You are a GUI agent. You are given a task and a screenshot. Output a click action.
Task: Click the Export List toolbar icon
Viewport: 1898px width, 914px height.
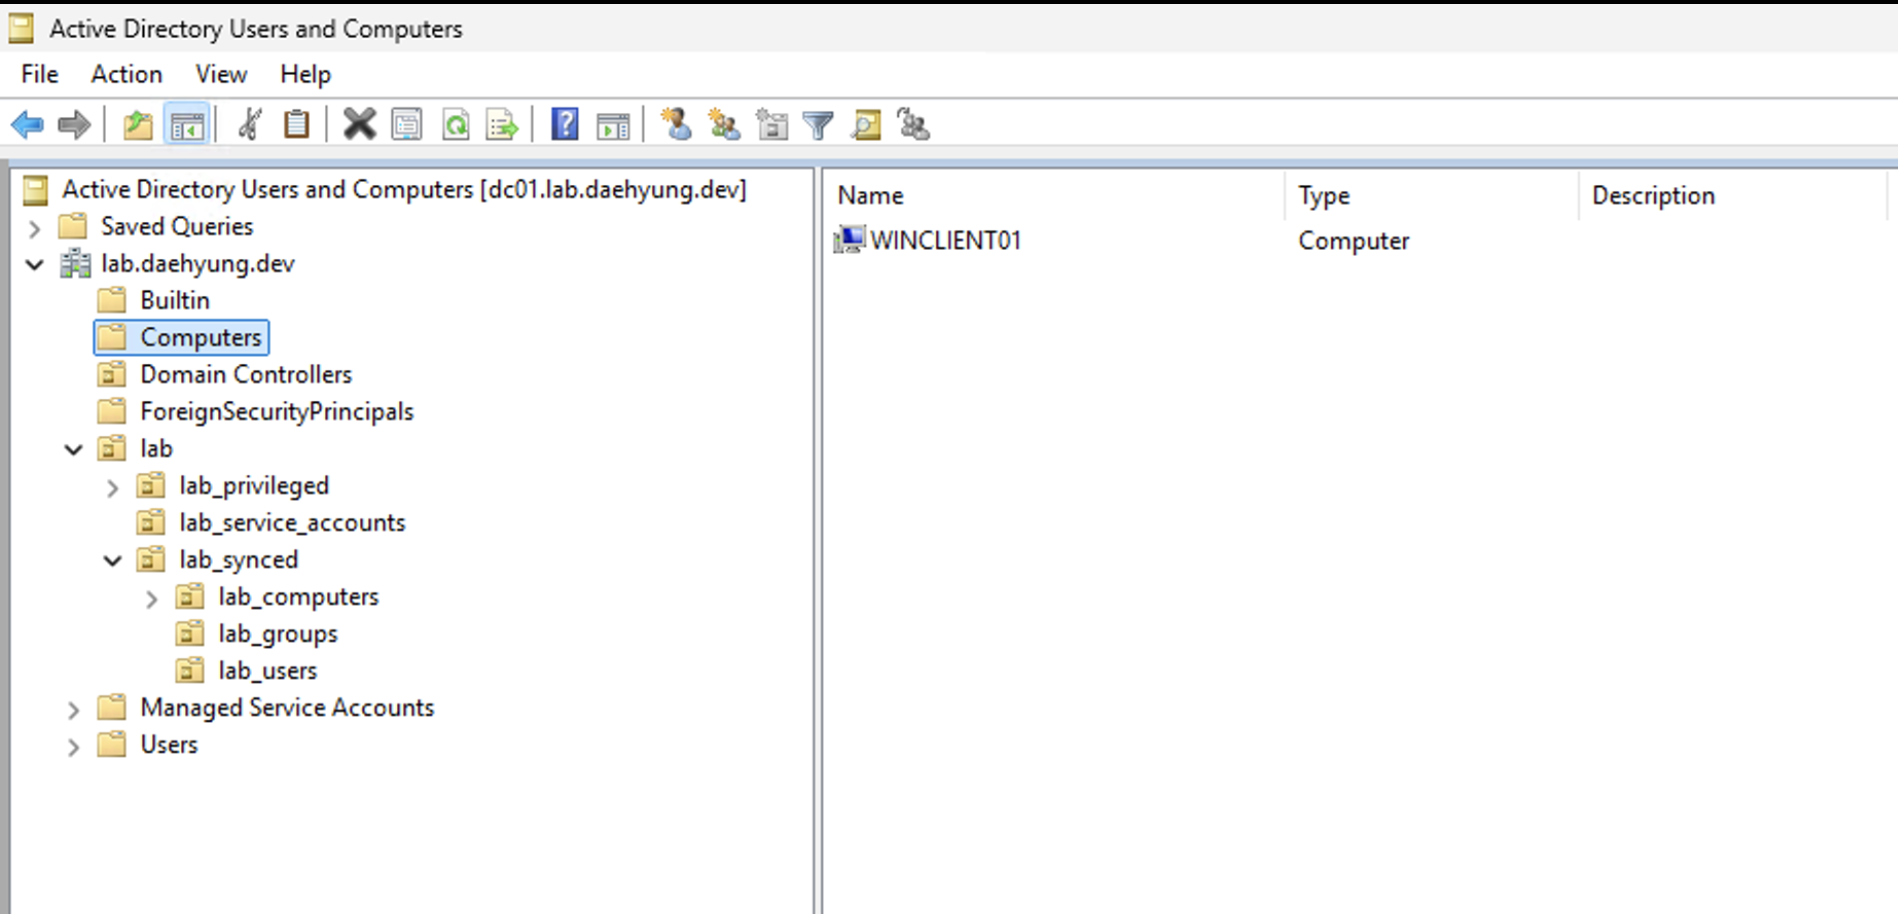tap(502, 125)
